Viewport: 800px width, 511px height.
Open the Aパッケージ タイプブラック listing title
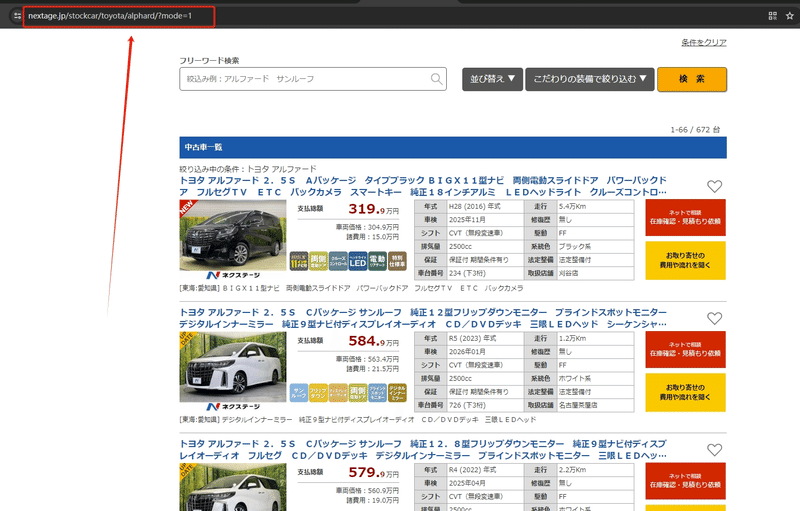[423, 186]
